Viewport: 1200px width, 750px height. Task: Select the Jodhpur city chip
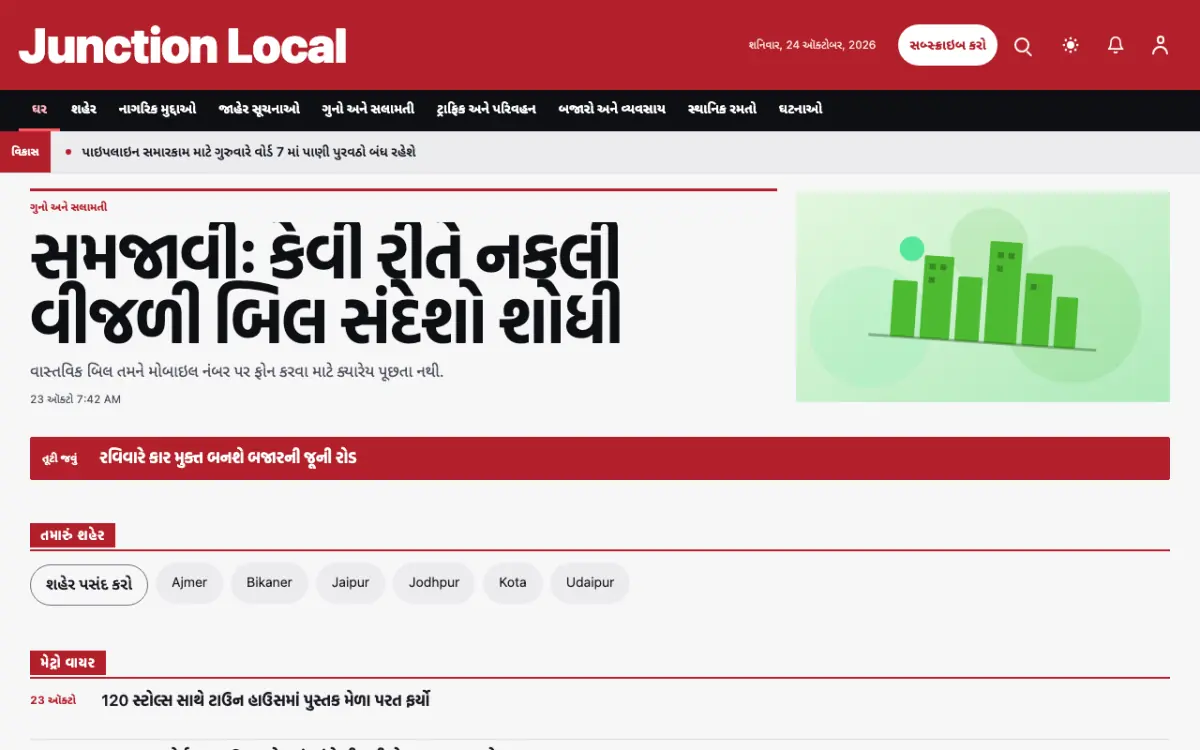434,583
